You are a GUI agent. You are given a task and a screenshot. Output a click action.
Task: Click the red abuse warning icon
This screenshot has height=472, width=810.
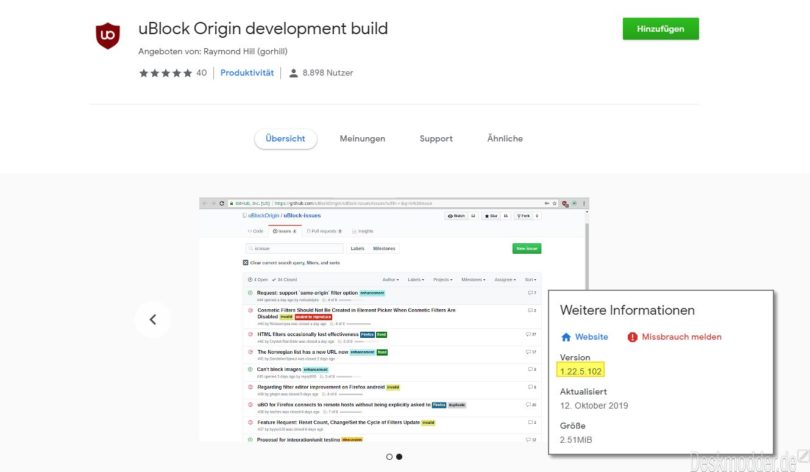(x=632, y=337)
